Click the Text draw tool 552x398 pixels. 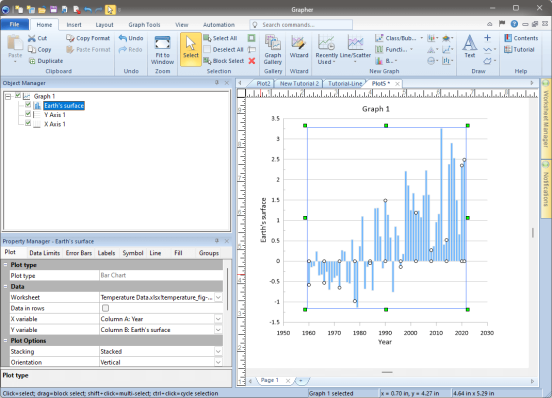(470, 46)
